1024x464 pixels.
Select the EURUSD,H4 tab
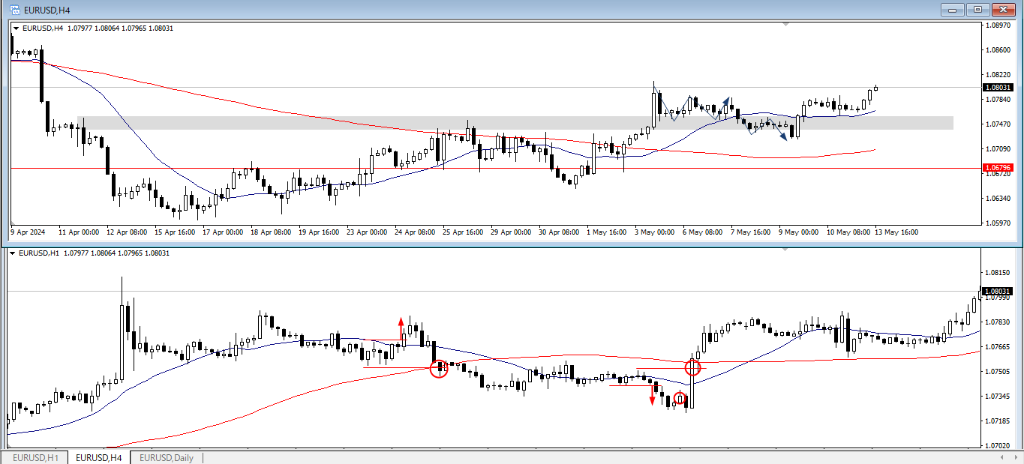99,457
